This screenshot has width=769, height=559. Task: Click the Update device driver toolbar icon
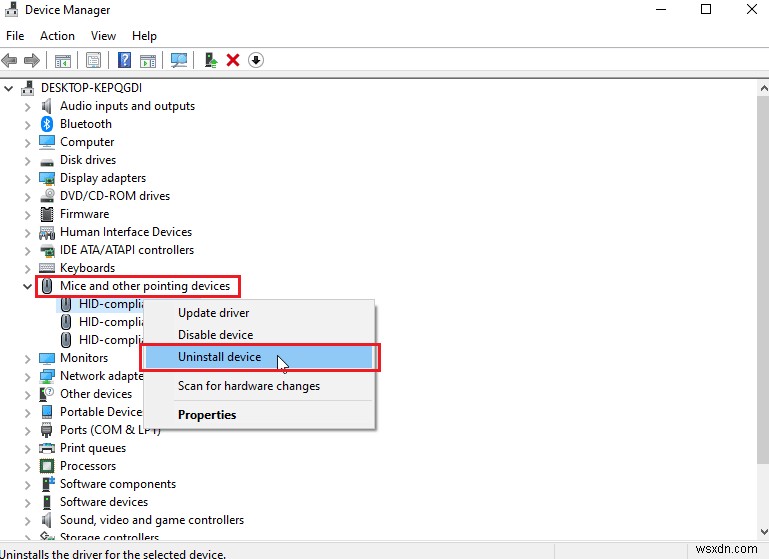(211, 60)
